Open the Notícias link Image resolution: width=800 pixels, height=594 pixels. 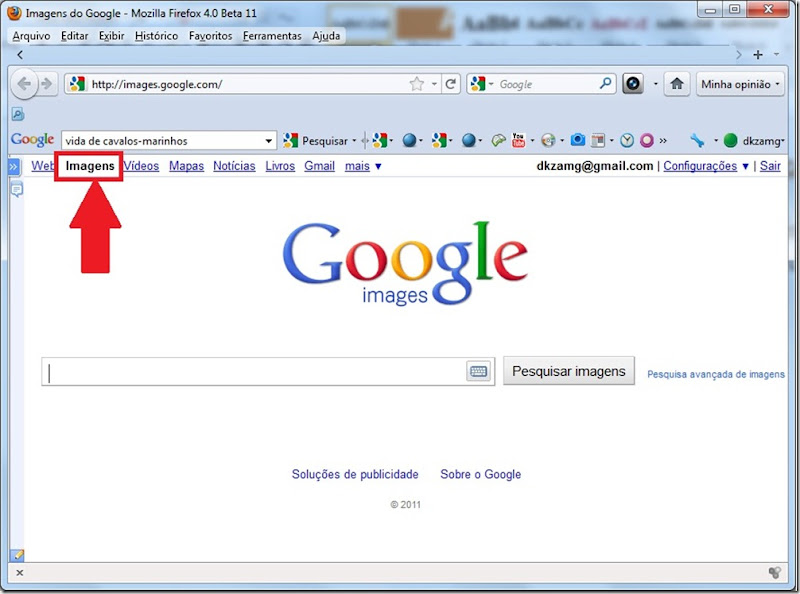pyautogui.click(x=234, y=166)
